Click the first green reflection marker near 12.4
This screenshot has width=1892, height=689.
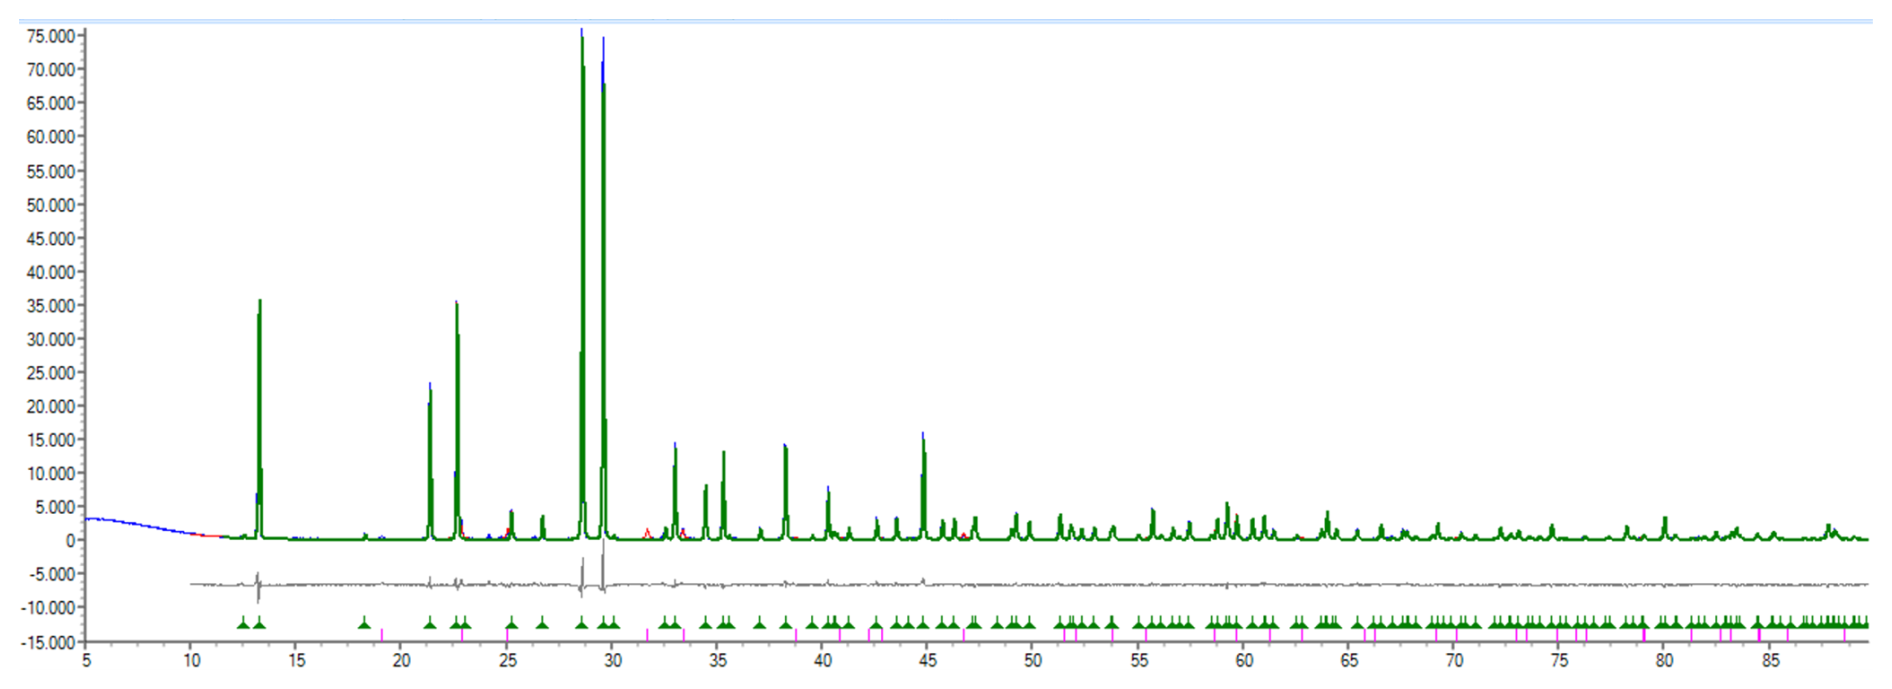tap(242, 623)
